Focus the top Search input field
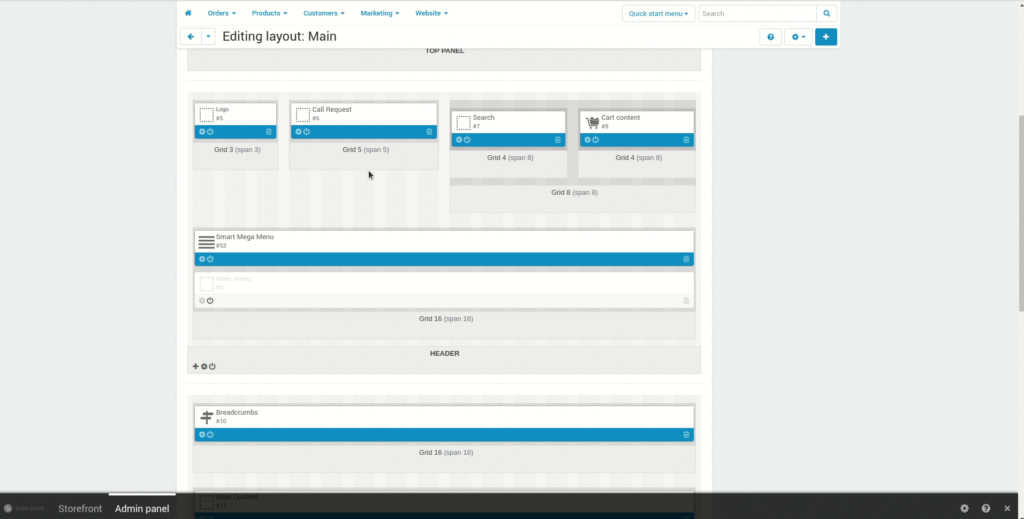This screenshot has height=519, width=1024. (756, 14)
